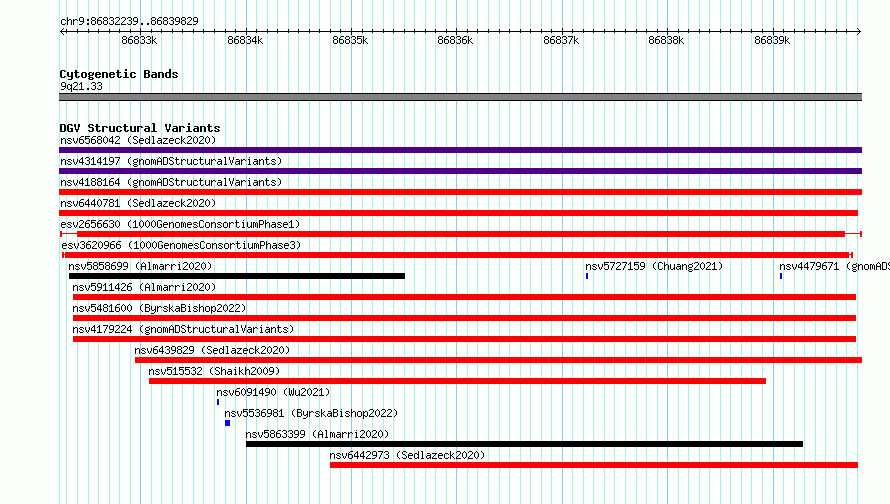Viewport: 890px width, 504px height.
Task: Click the DGV Structural Variants track title
Action: (x=140, y=128)
